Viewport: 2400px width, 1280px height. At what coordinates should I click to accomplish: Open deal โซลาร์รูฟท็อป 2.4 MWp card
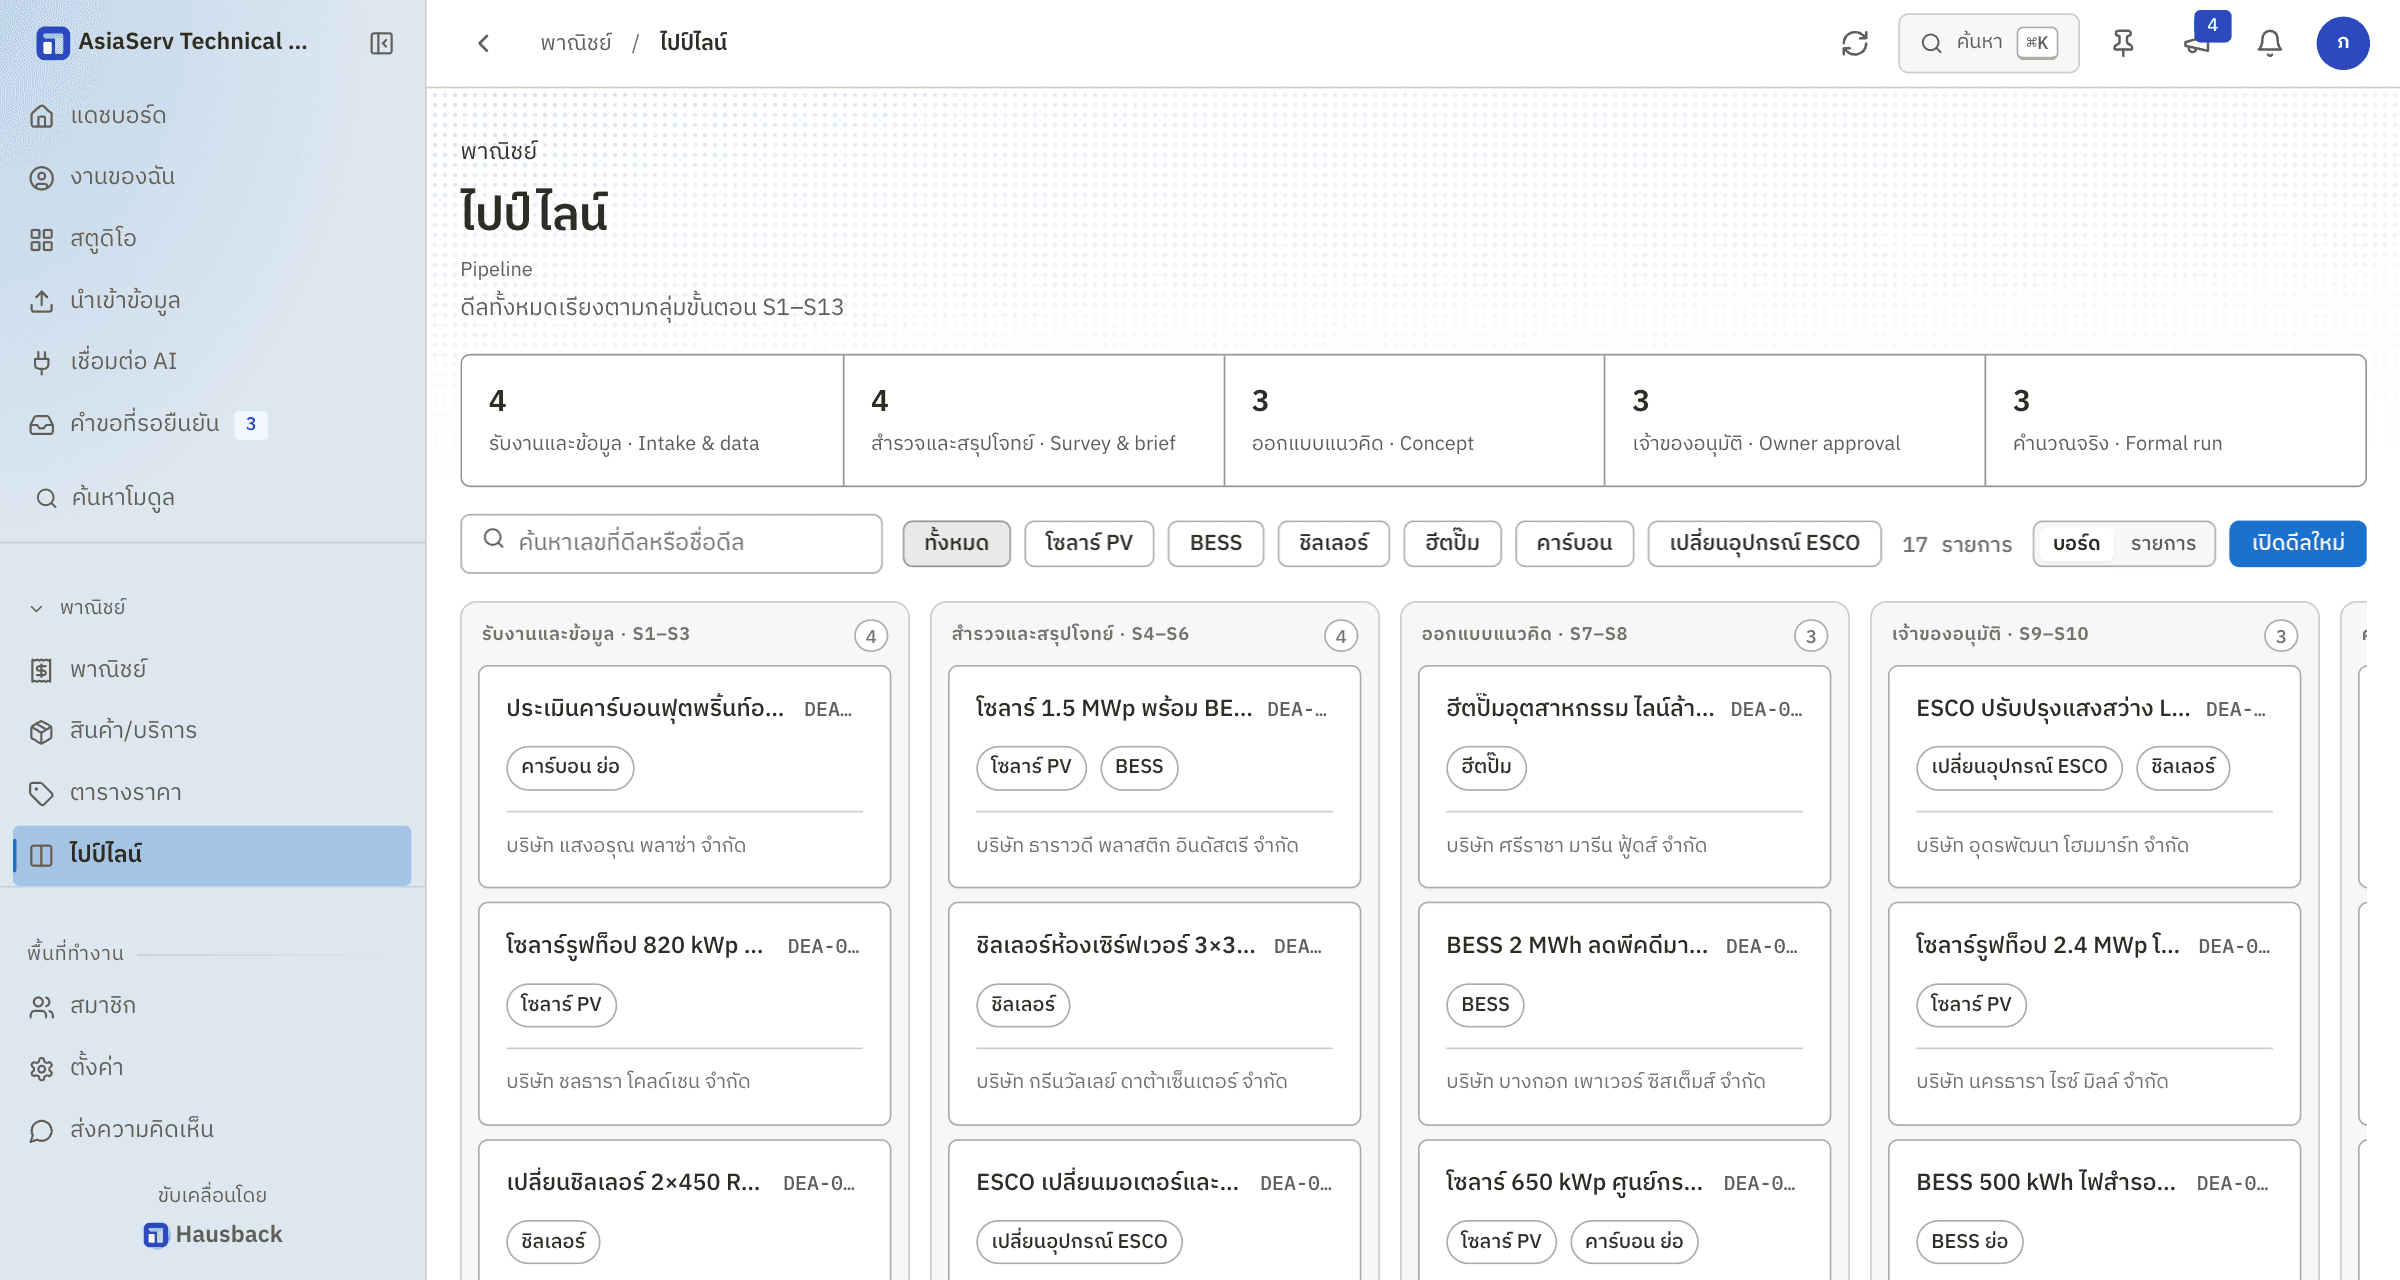coord(2094,1014)
